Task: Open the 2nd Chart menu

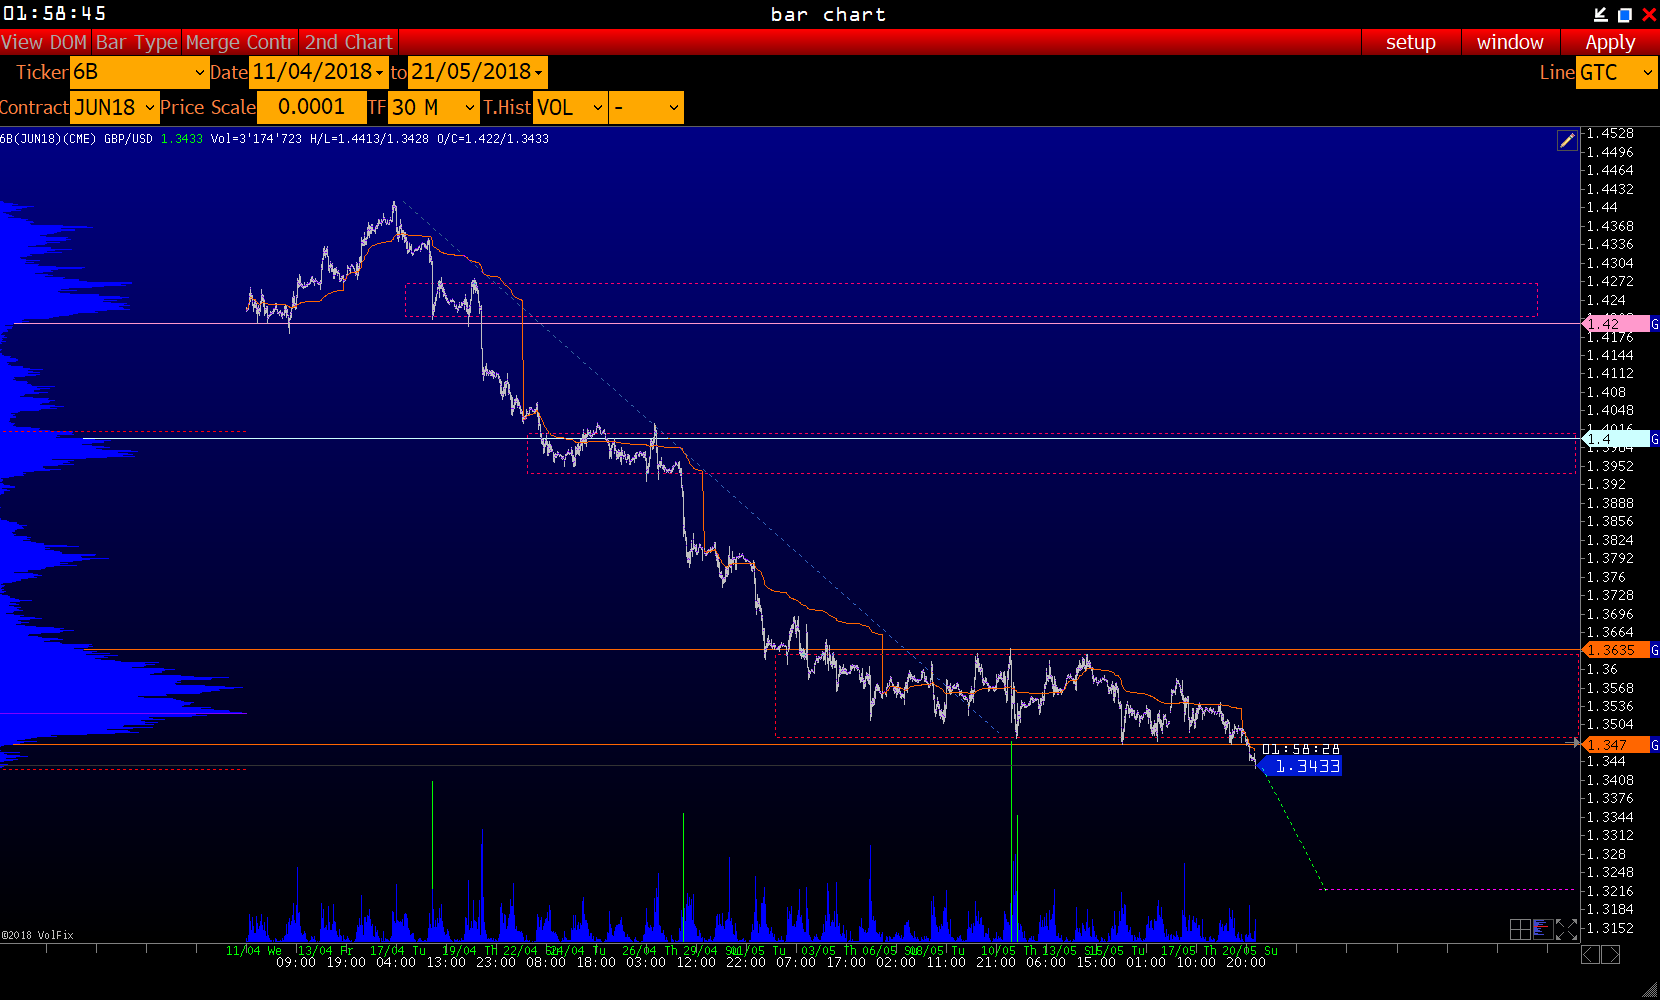Action: [x=348, y=42]
